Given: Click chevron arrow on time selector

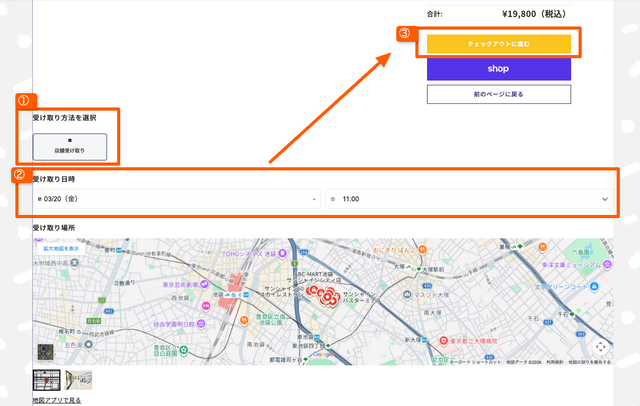Looking at the screenshot, I should (605, 199).
